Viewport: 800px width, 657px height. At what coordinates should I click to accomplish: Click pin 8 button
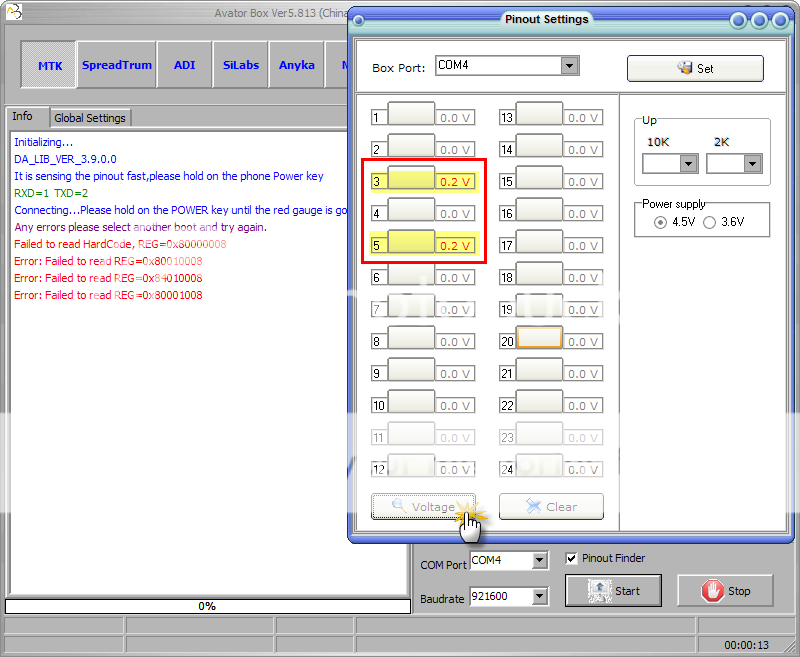[411, 337]
